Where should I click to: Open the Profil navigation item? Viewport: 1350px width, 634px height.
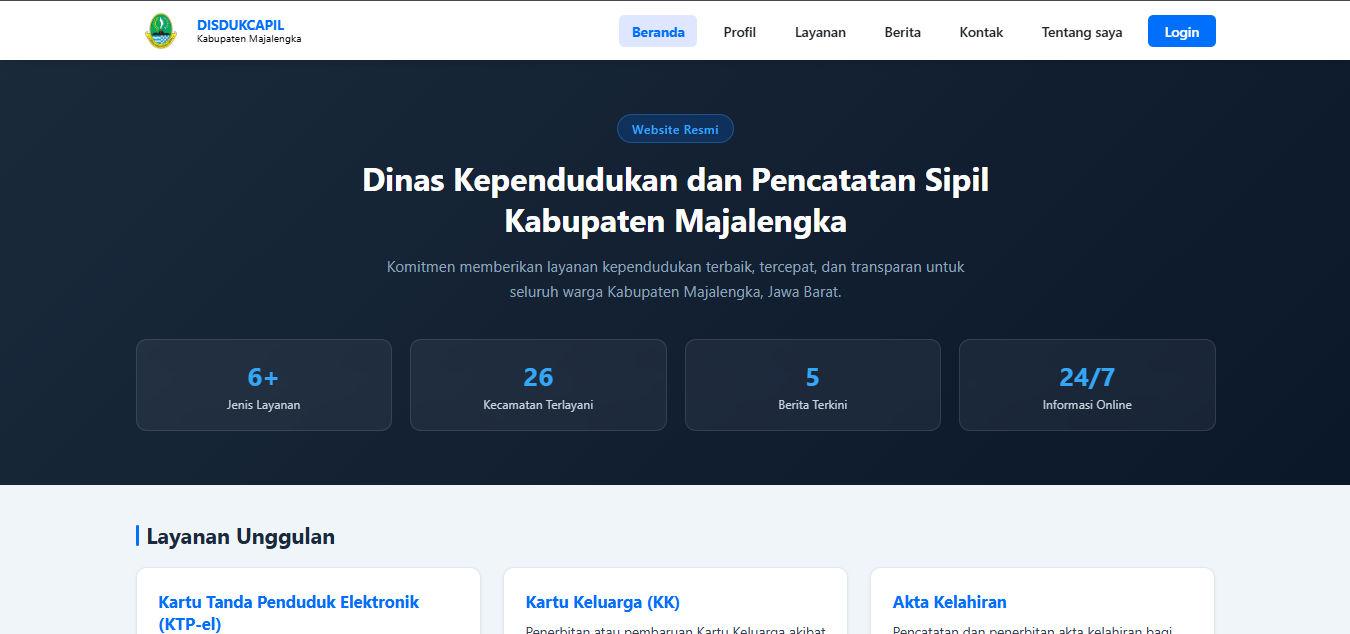pyautogui.click(x=740, y=32)
